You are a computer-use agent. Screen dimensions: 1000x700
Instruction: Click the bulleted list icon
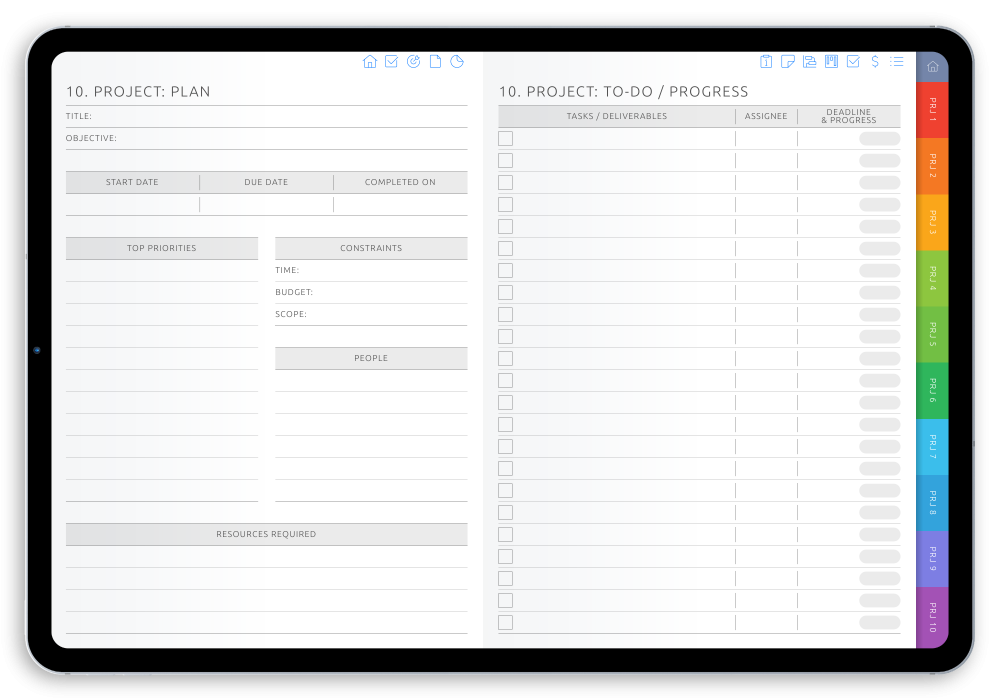click(x=897, y=61)
